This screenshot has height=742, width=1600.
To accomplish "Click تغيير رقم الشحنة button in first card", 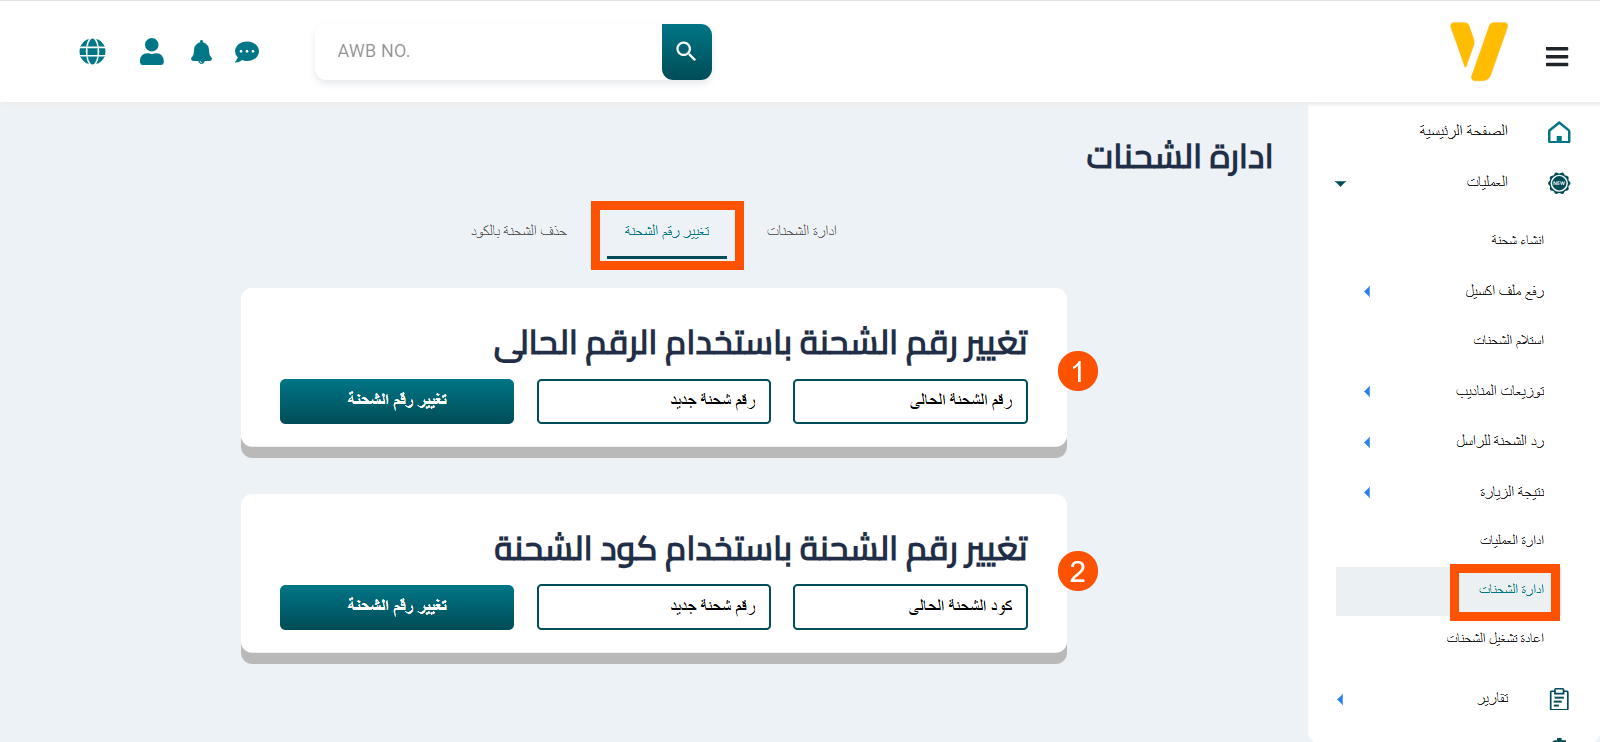I will 397,401.
